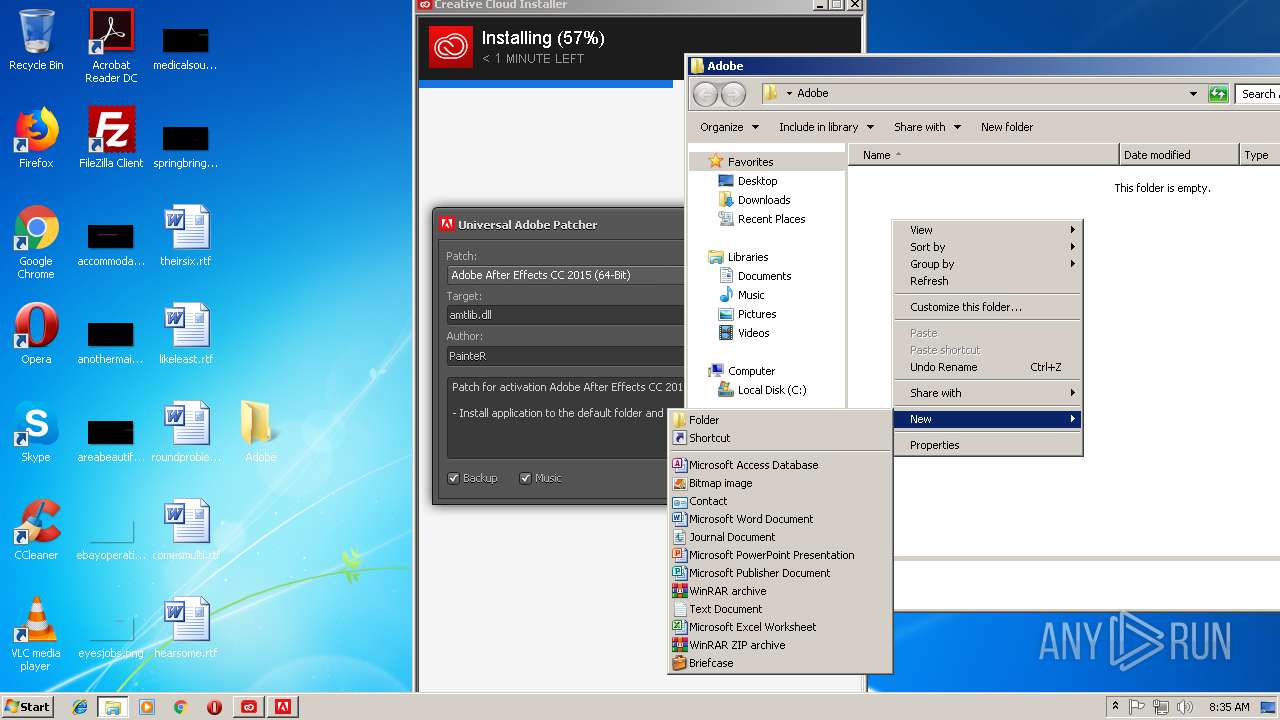The height and width of the screenshot is (720, 1280).
Task: Click the Explorer forward arrow button
Action: click(x=734, y=94)
